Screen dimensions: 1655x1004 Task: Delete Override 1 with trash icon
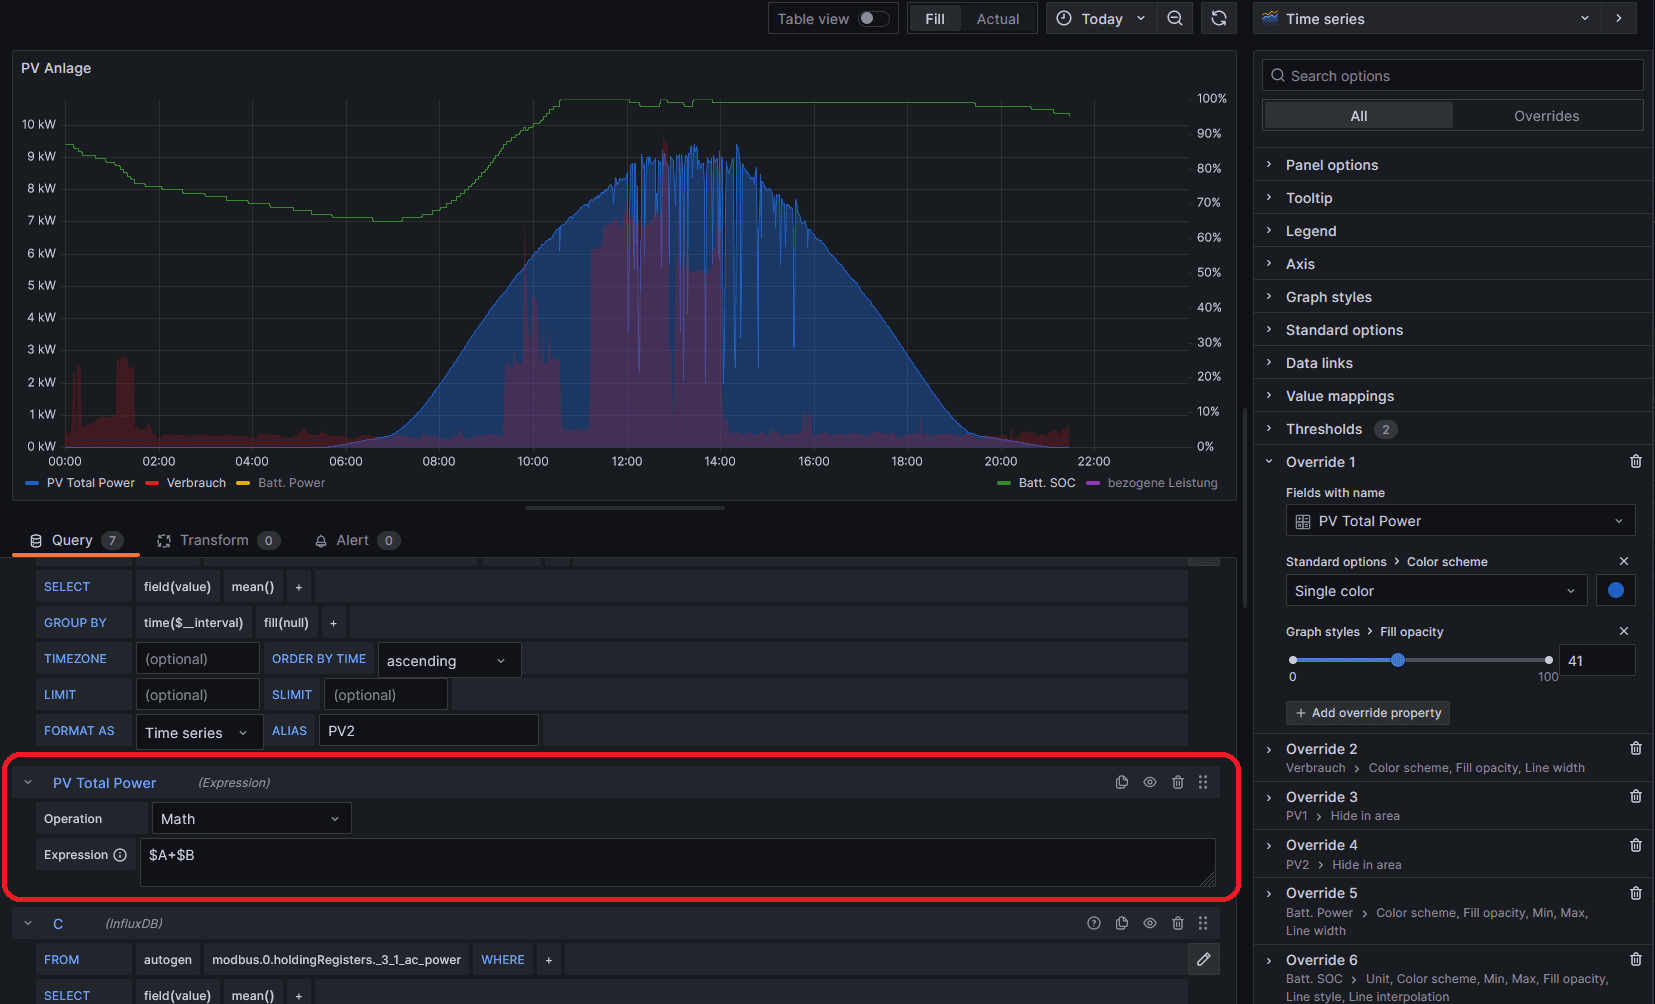click(1636, 461)
